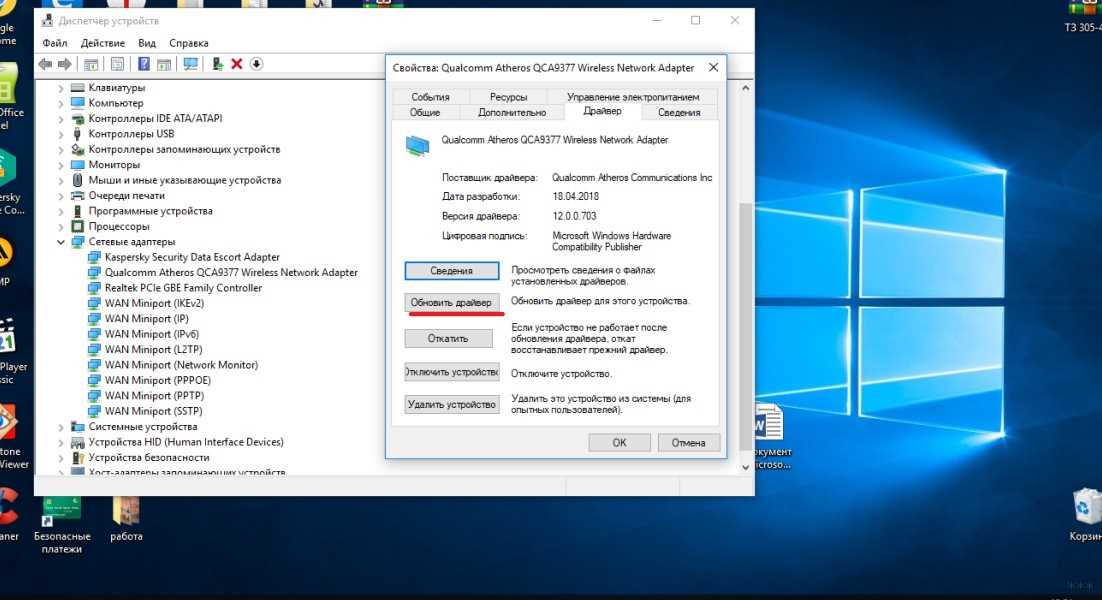Expand the Системные устройства node
Screen dimensions: 1102x600
[x=60, y=427]
